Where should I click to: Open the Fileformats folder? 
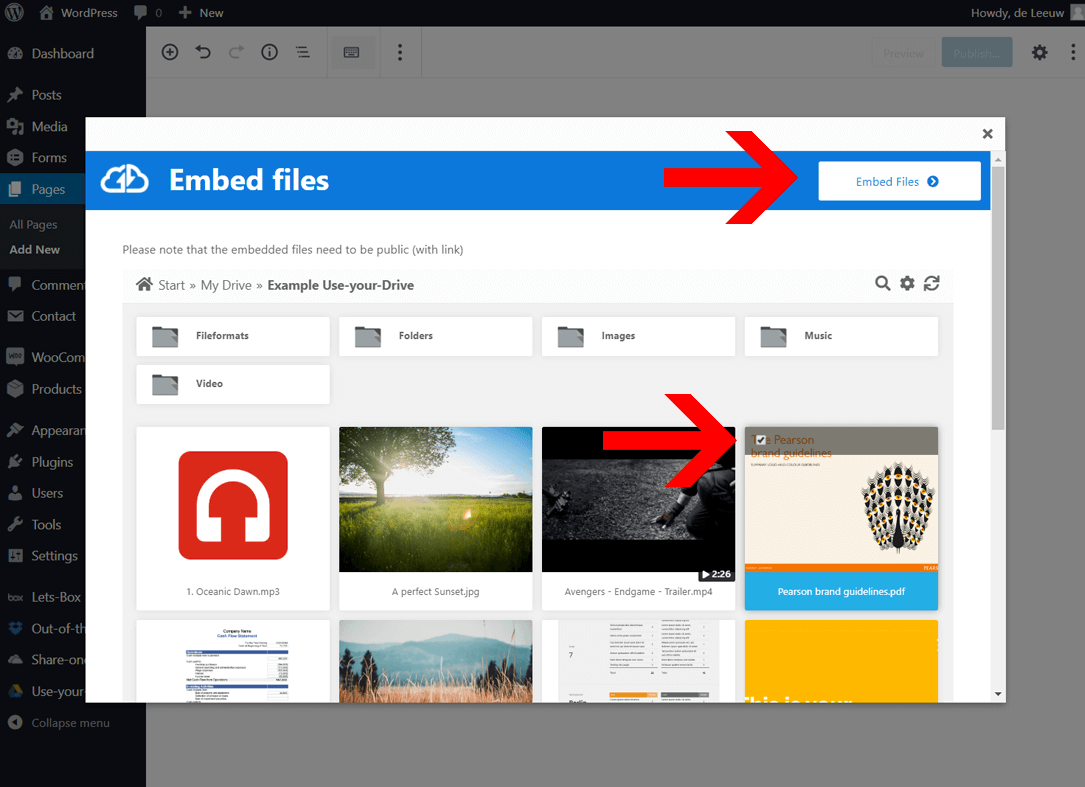click(x=232, y=336)
